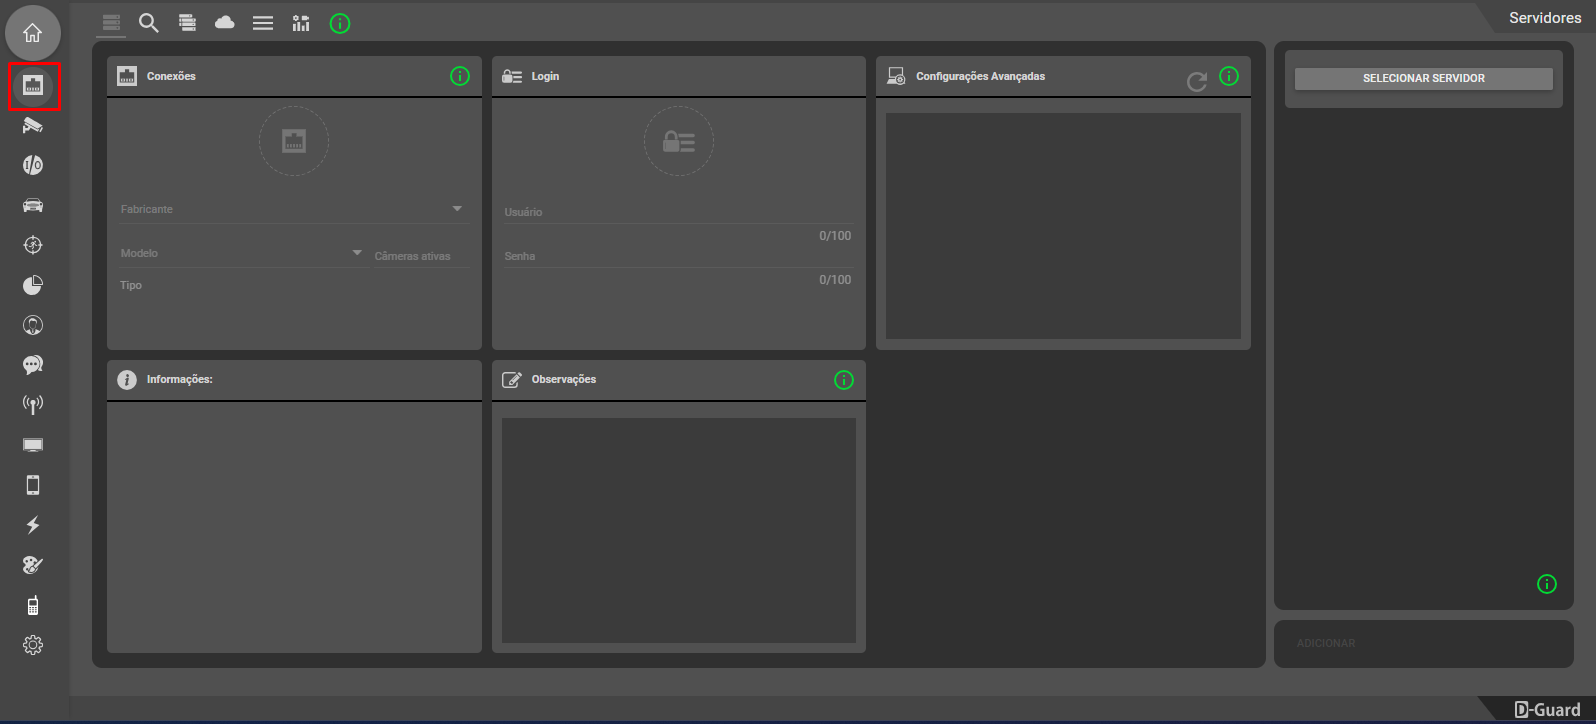Viewport: 1596px width, 724px height.
Task: Open the pie chart icon in sidebar
Action: click(33, 285)
